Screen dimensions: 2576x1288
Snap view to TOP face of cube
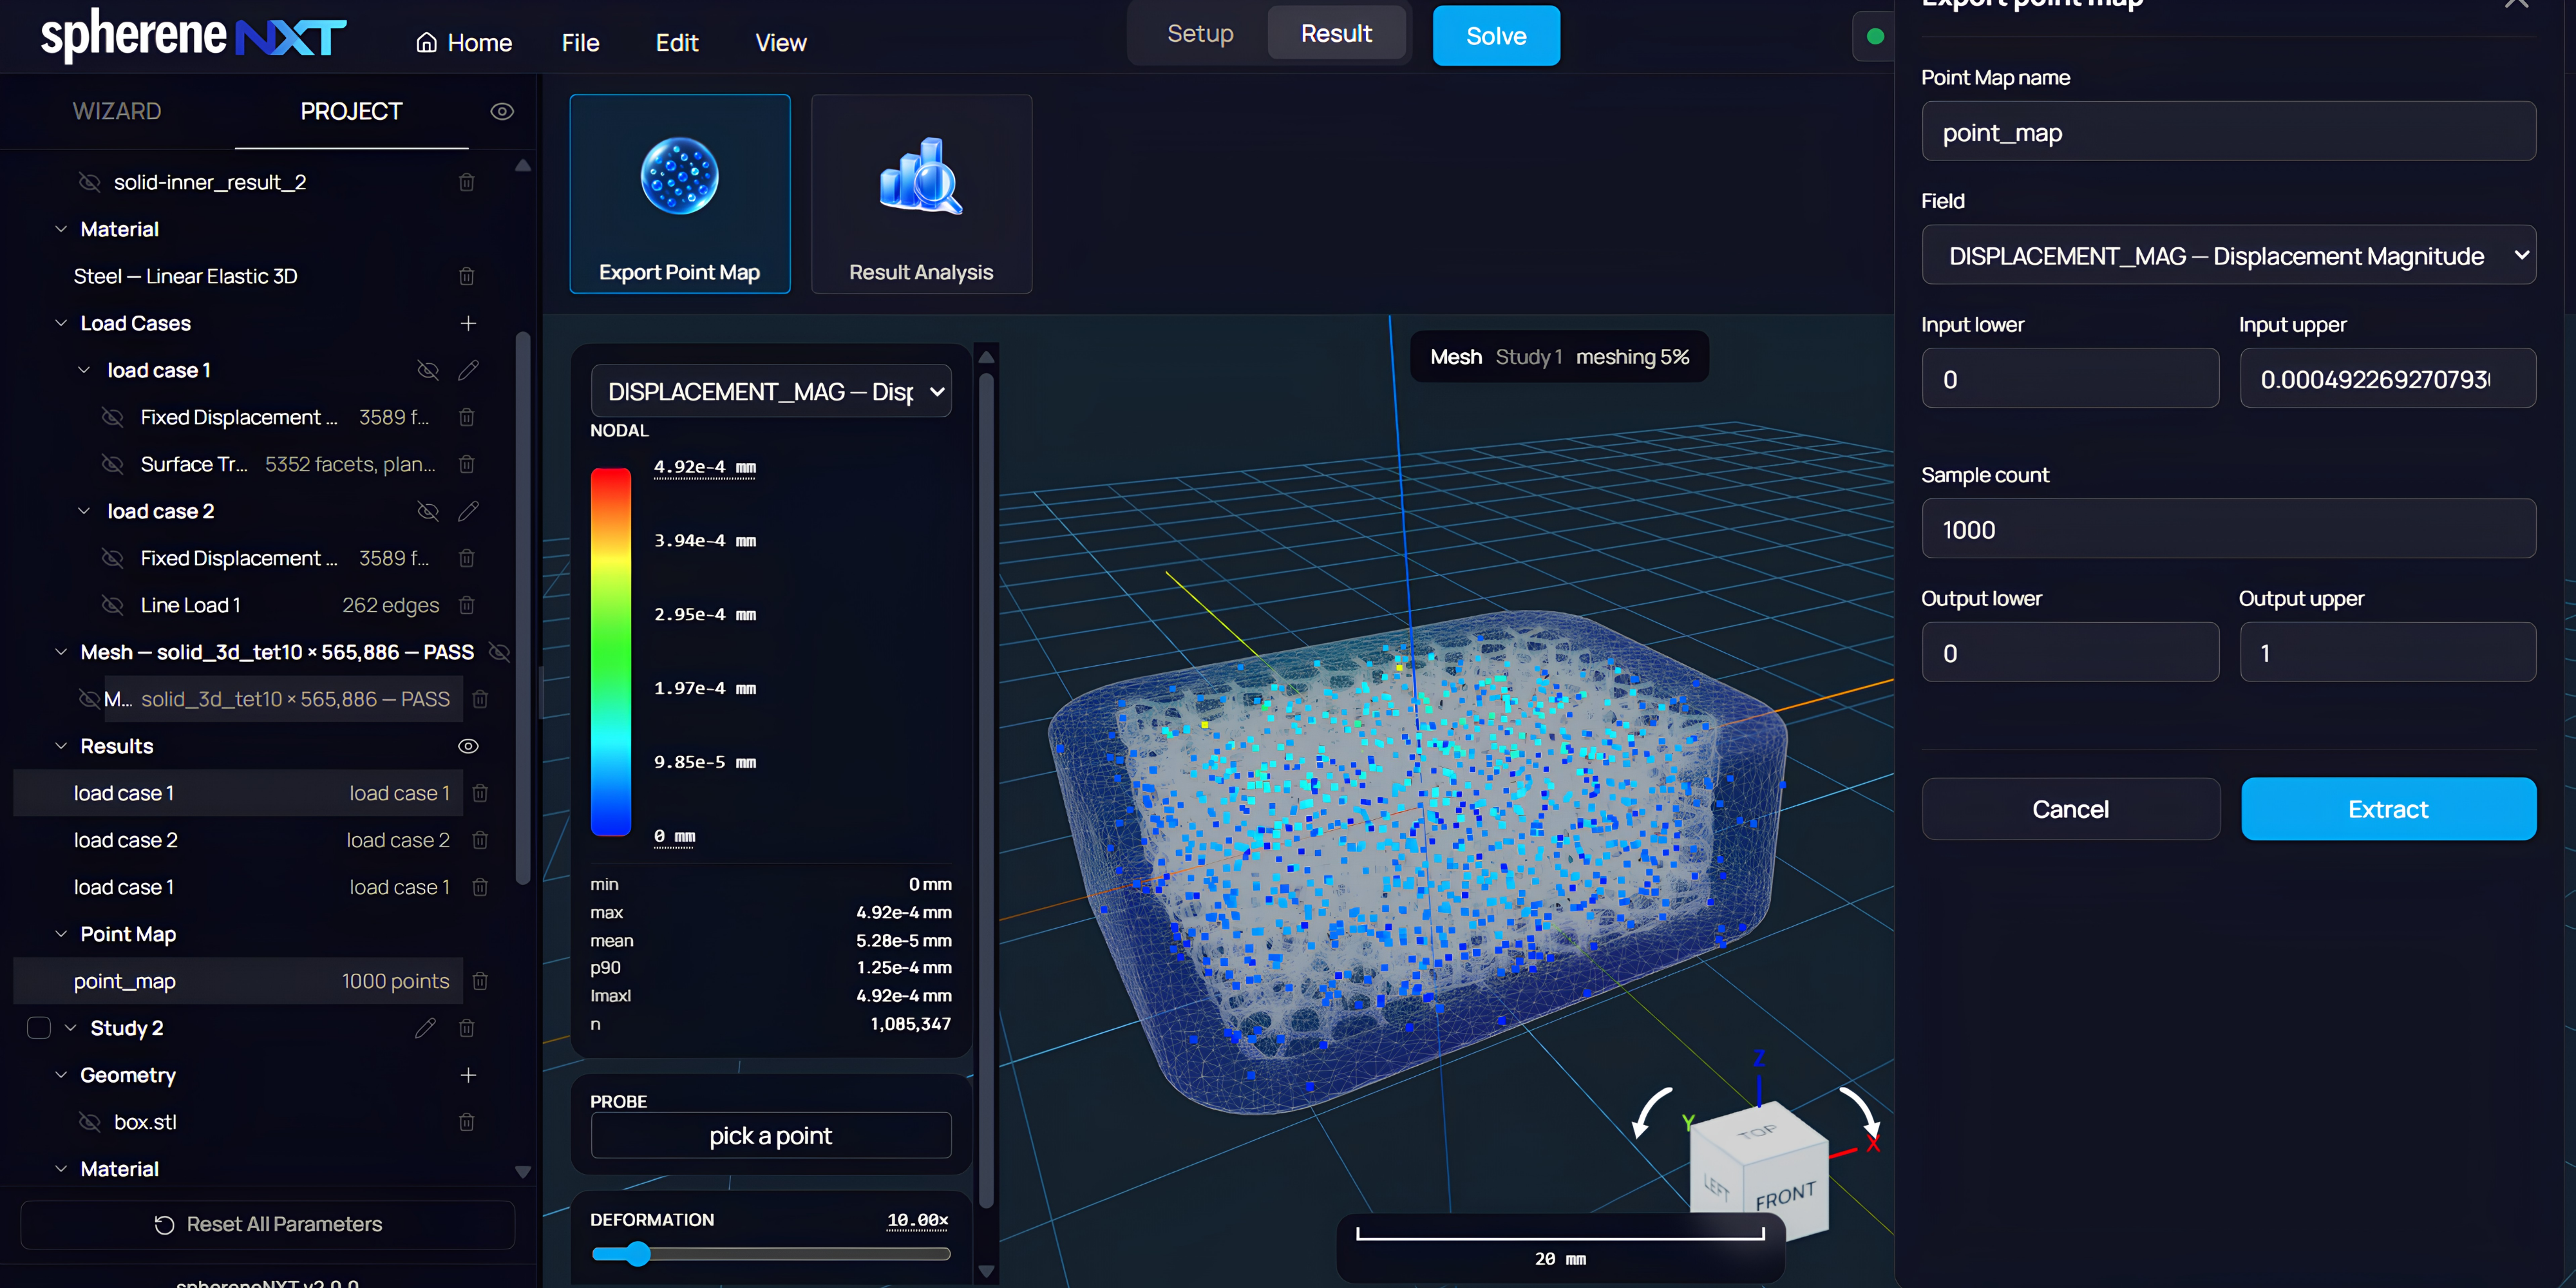tap(1757, 1132)
